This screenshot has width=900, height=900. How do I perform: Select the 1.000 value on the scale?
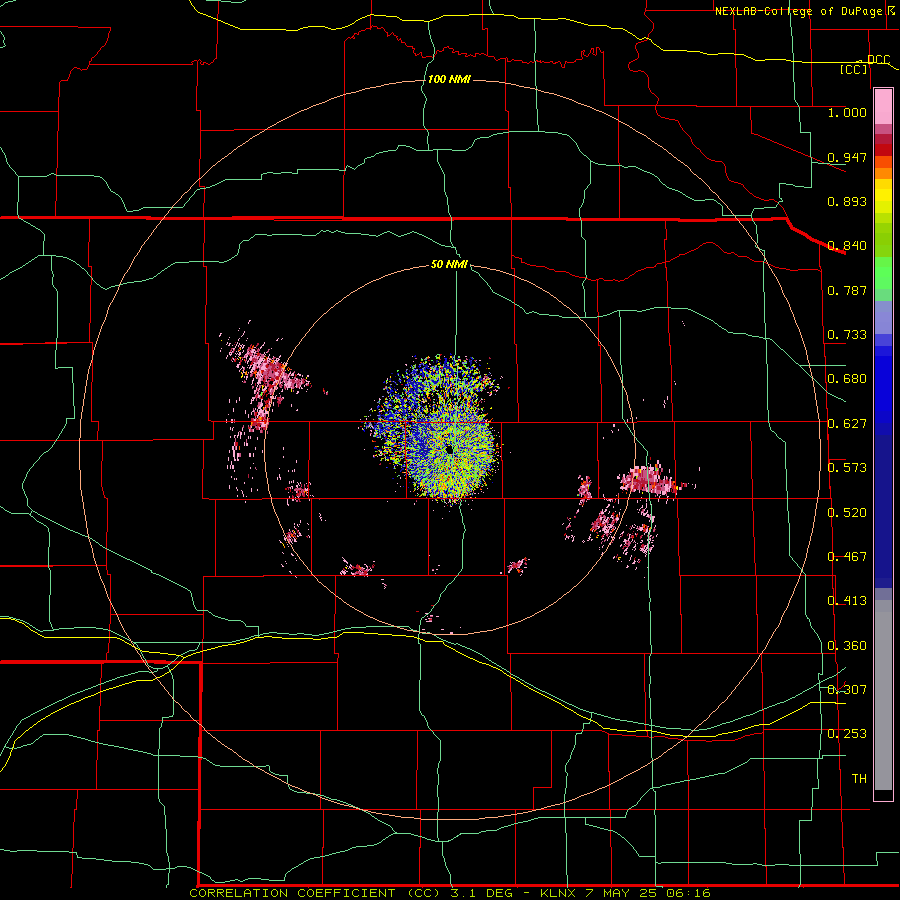847,112
